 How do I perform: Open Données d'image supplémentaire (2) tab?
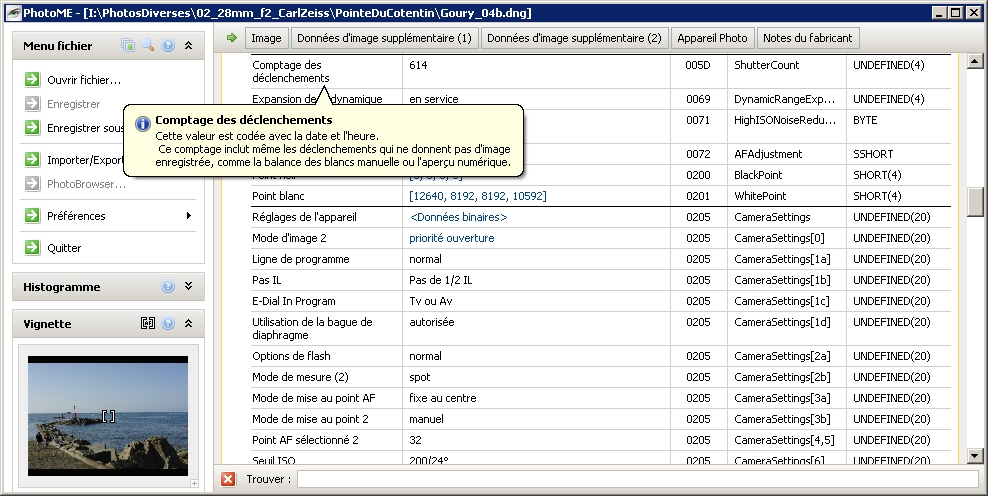coord(575,38)
